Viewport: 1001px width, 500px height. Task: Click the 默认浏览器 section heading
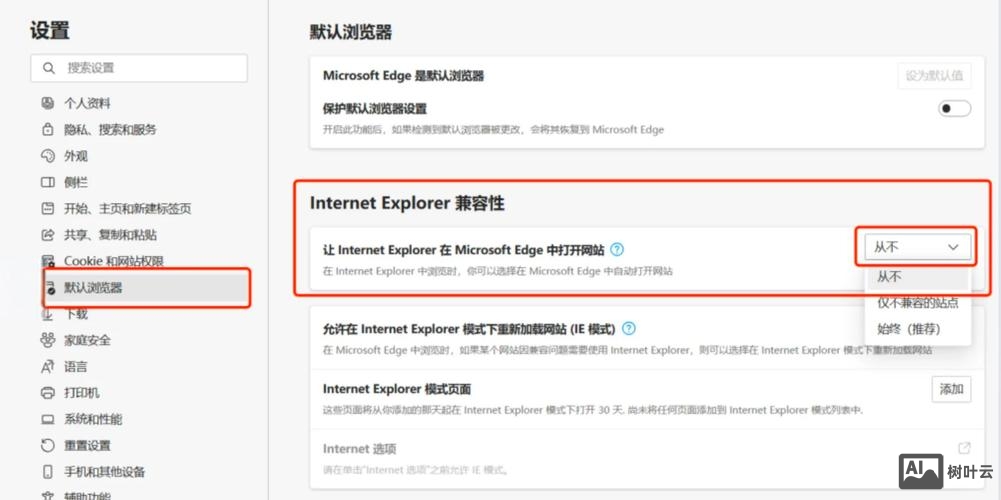(x=351, y=33)
